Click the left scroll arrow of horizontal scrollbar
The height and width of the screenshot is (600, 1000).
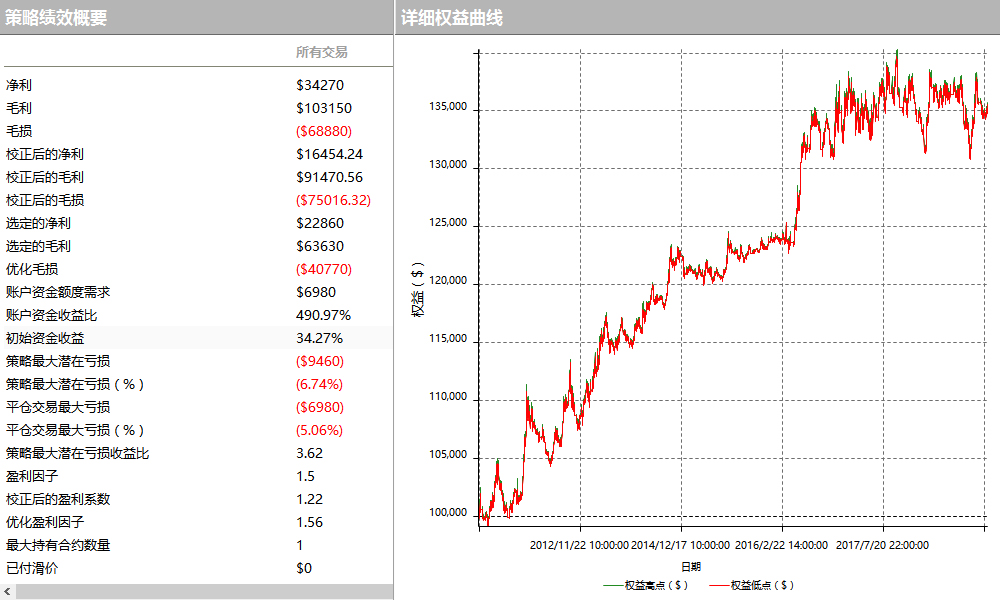pyautogui.click(x=8, y=592)
